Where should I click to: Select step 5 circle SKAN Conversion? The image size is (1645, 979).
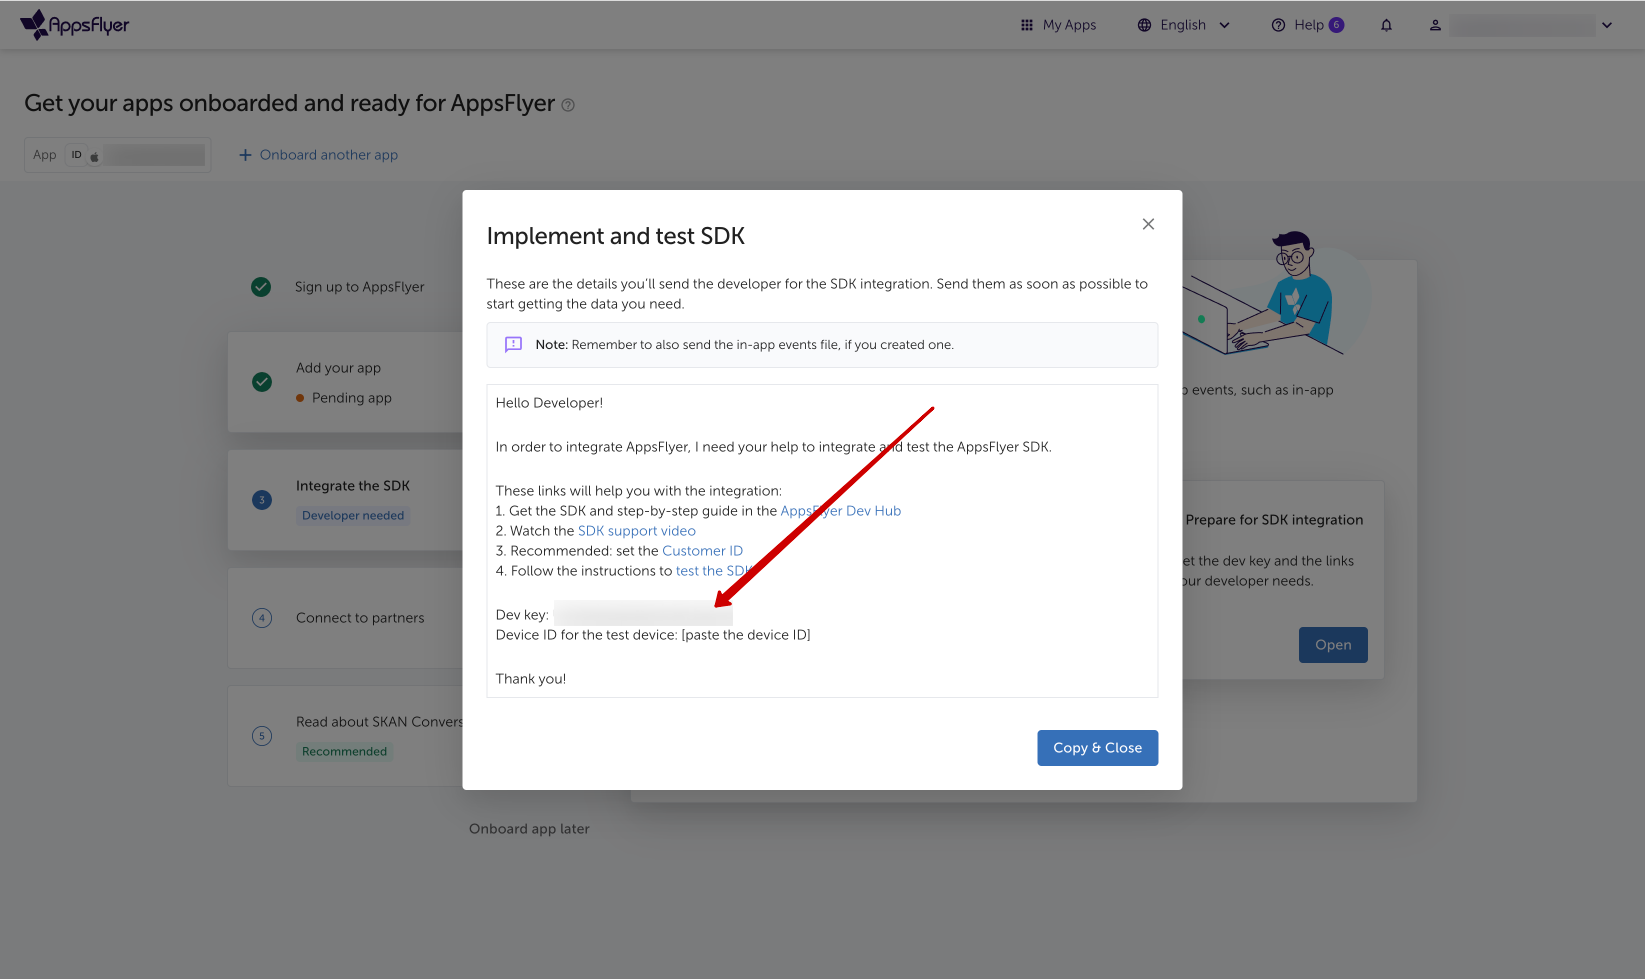tap(262, 736)
